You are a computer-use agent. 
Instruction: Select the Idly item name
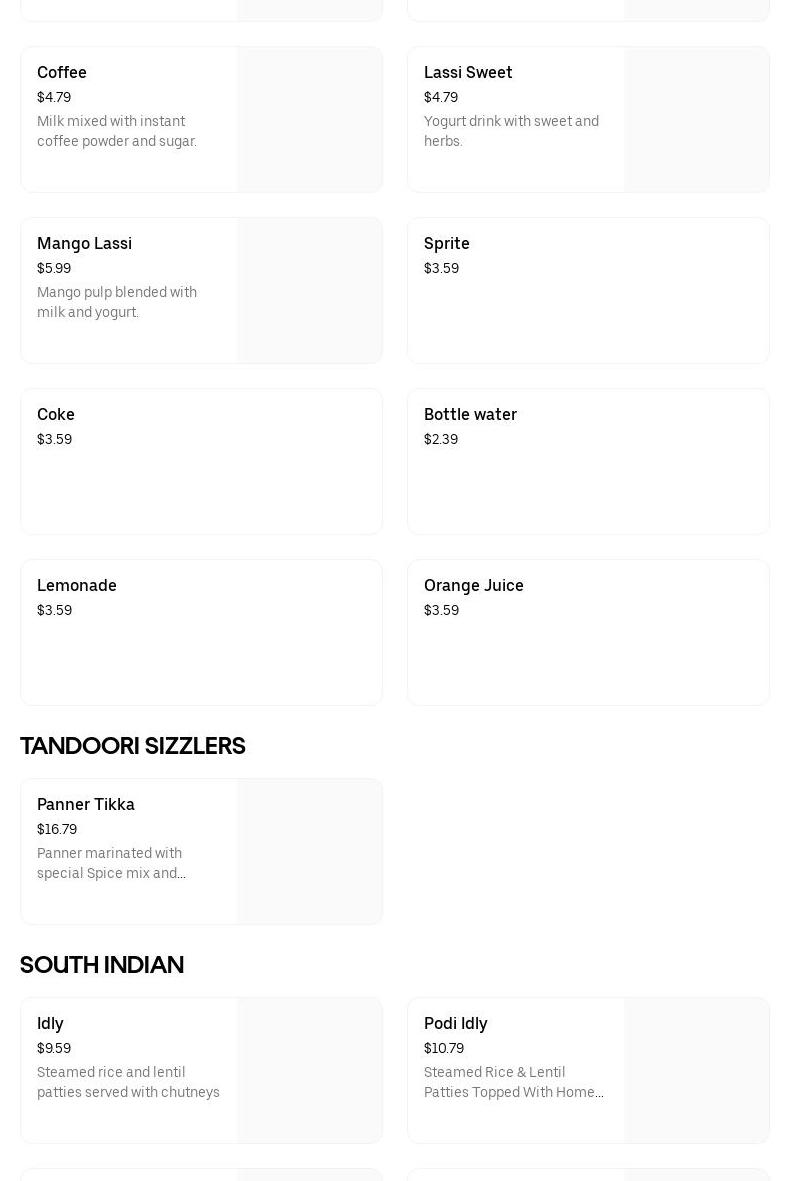[50, 1024]
